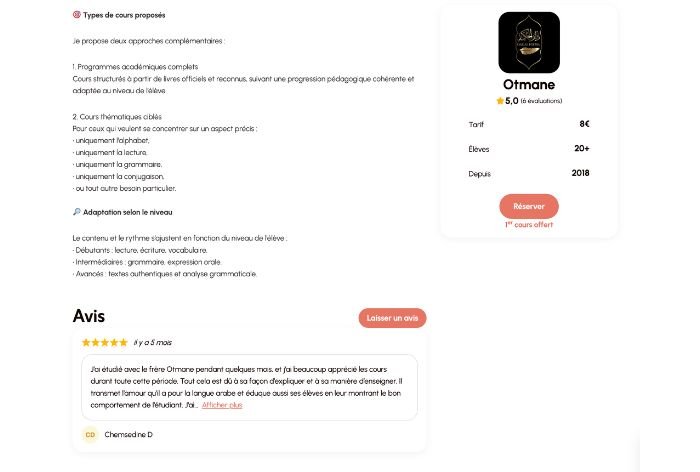Click the Élèves 20+ row
700x472 pixels.
click(x=529, y=149)
